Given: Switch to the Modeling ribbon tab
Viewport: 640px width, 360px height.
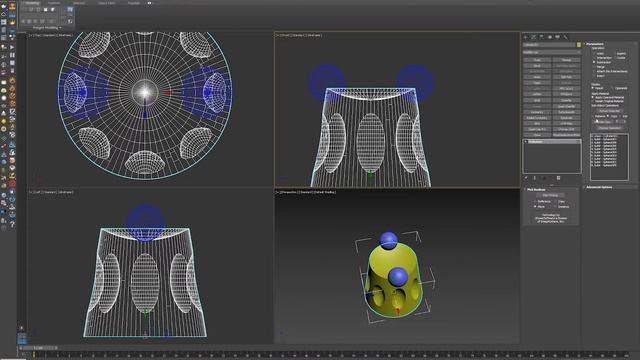Looking at the screenshot, I should (31, 3).
